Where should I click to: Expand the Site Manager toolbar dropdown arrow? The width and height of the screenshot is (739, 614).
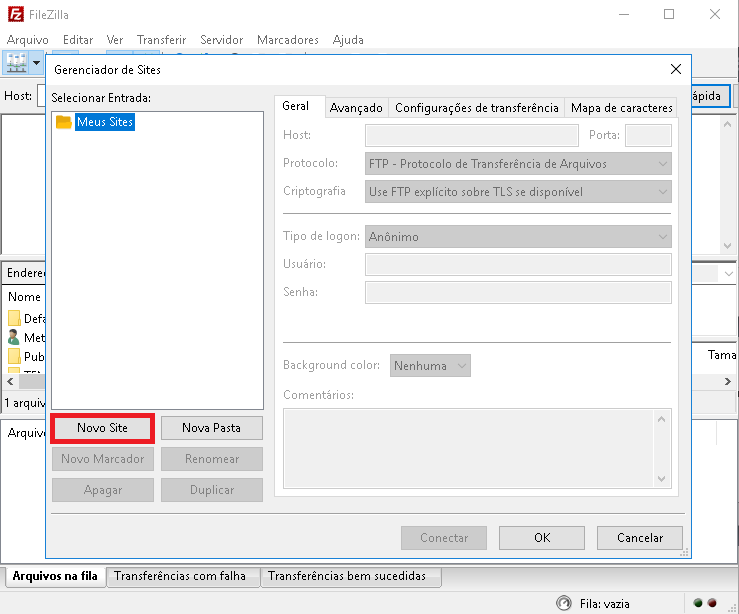click(x=38, y=62)
